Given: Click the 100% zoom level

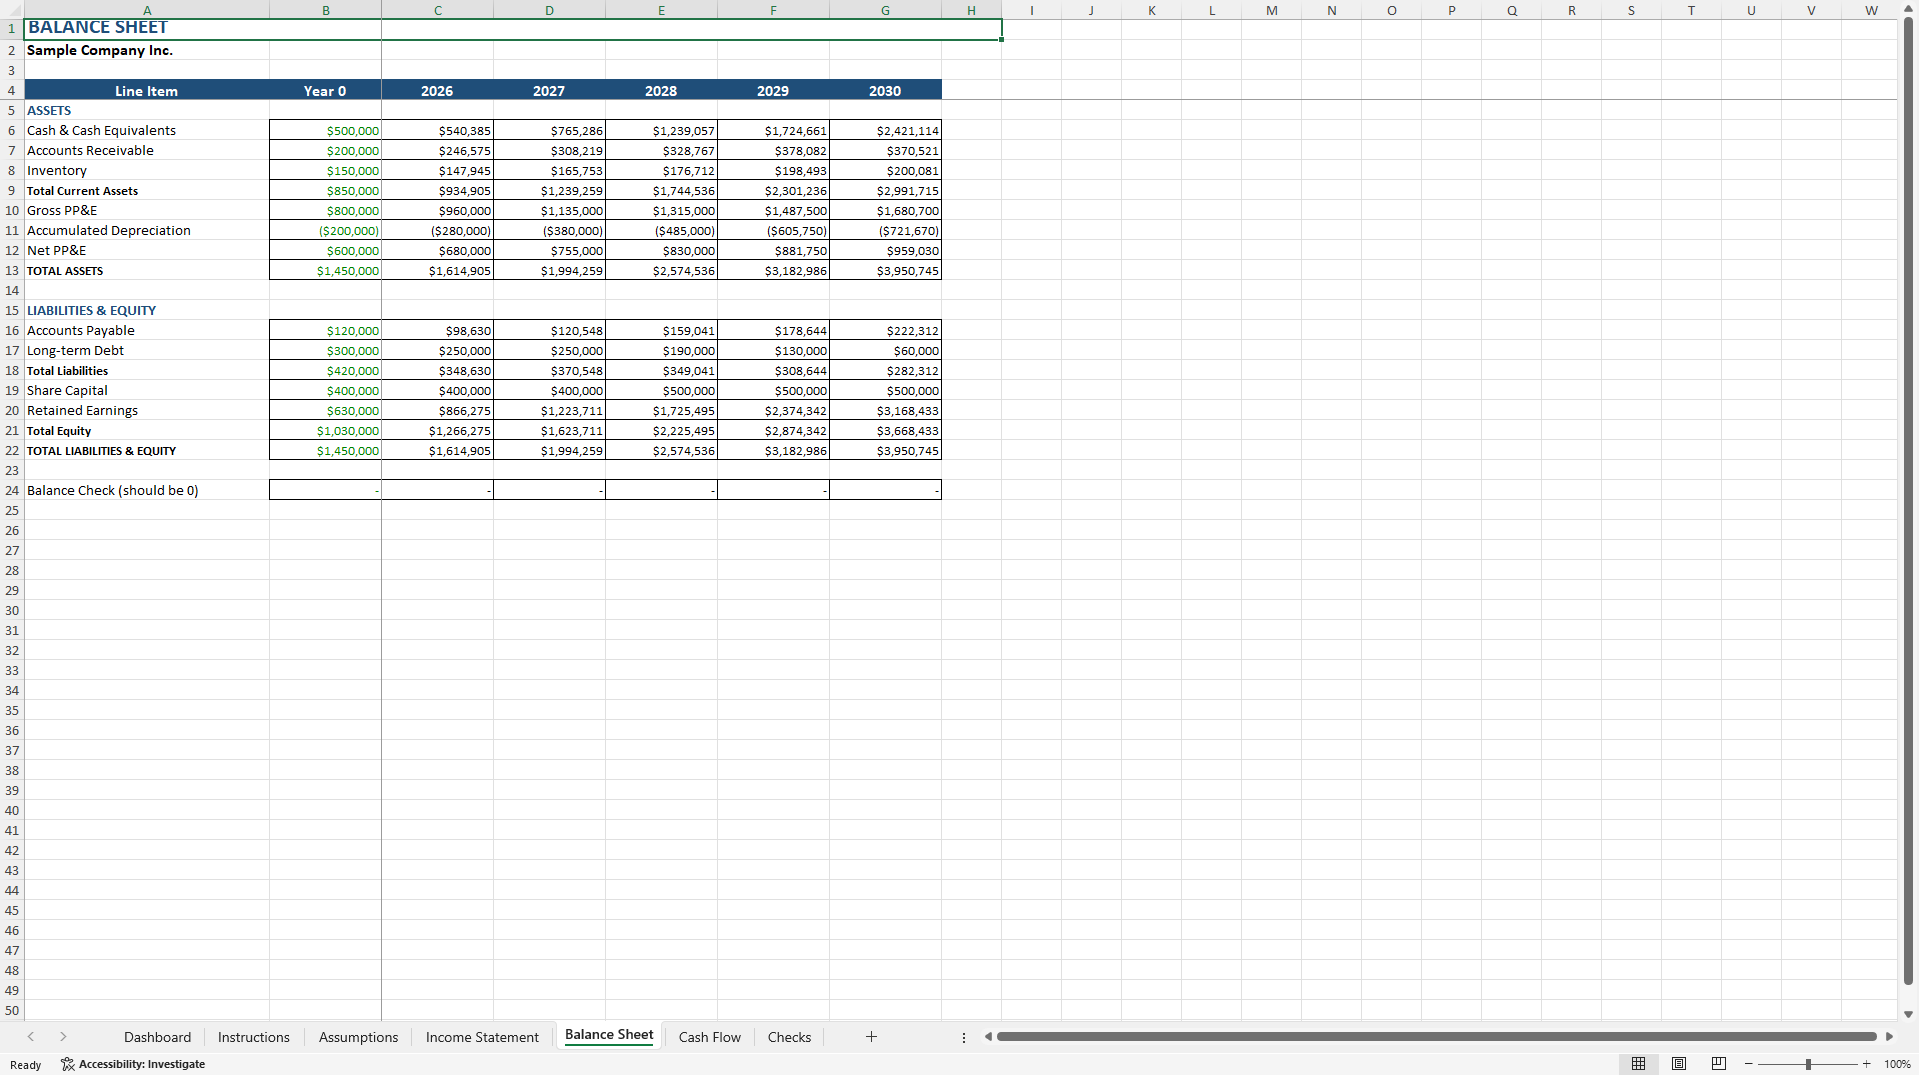Looking at the screenshot, I should pyautogui.click(x=1897, y=1064).
